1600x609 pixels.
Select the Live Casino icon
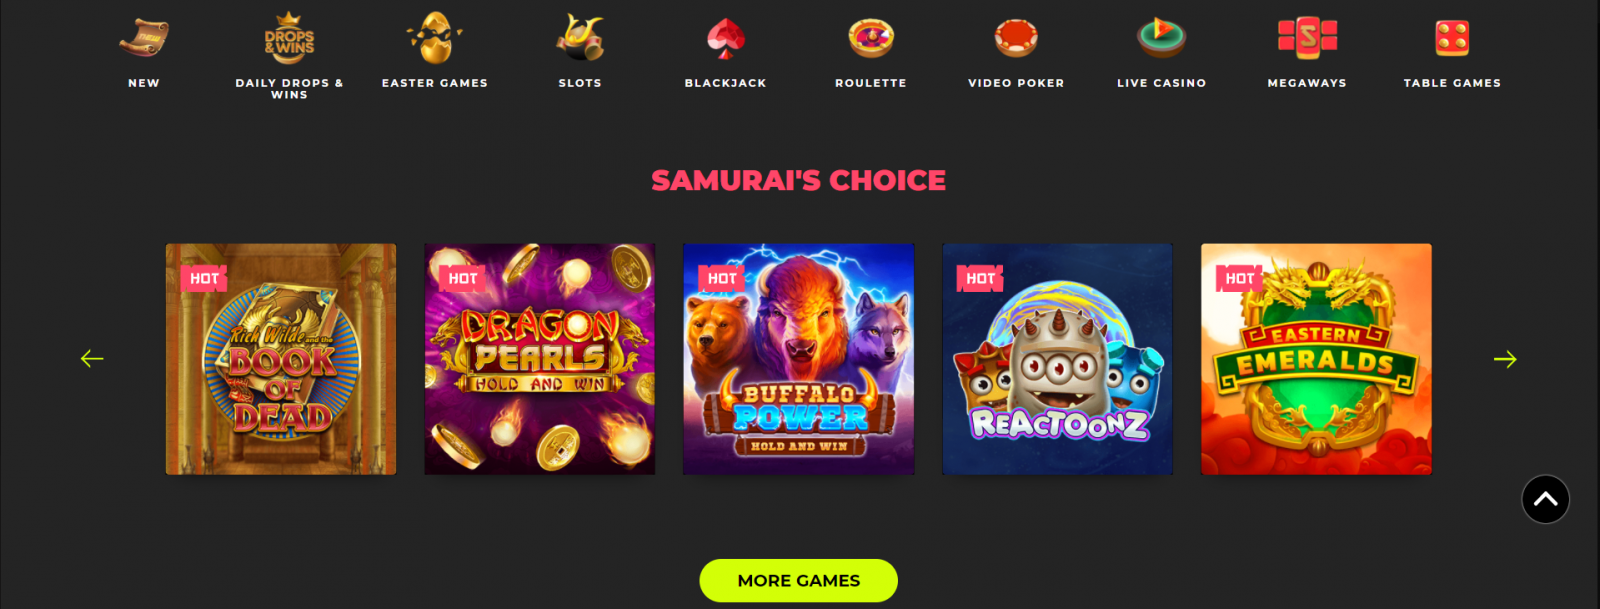click(x=1162, y=38)
